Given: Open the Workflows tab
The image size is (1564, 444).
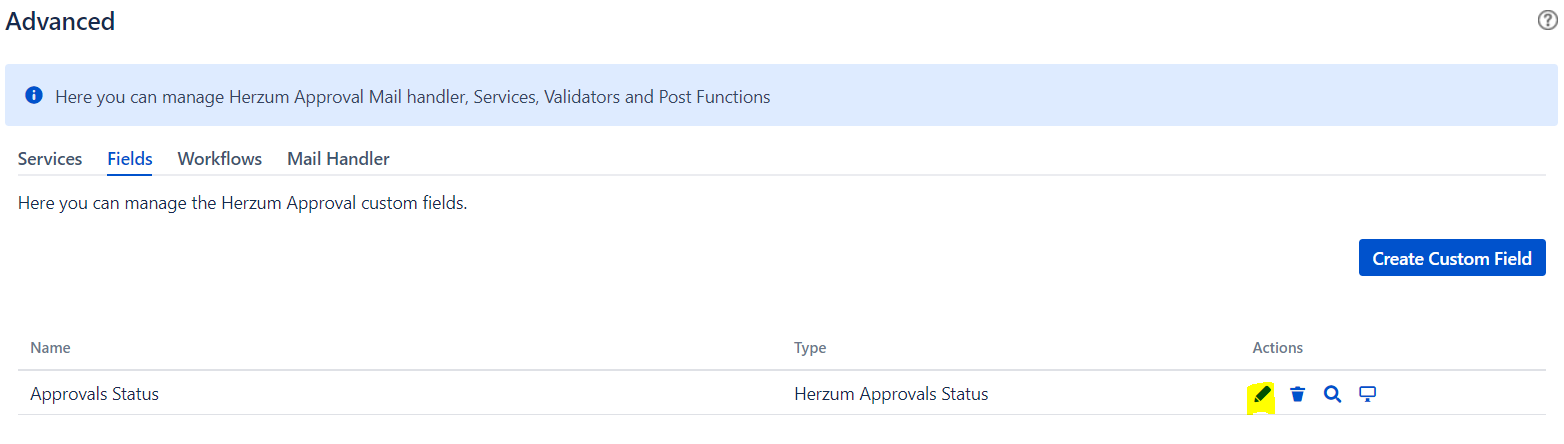Looking at the screenshot, I should click(x=220, y=159).
